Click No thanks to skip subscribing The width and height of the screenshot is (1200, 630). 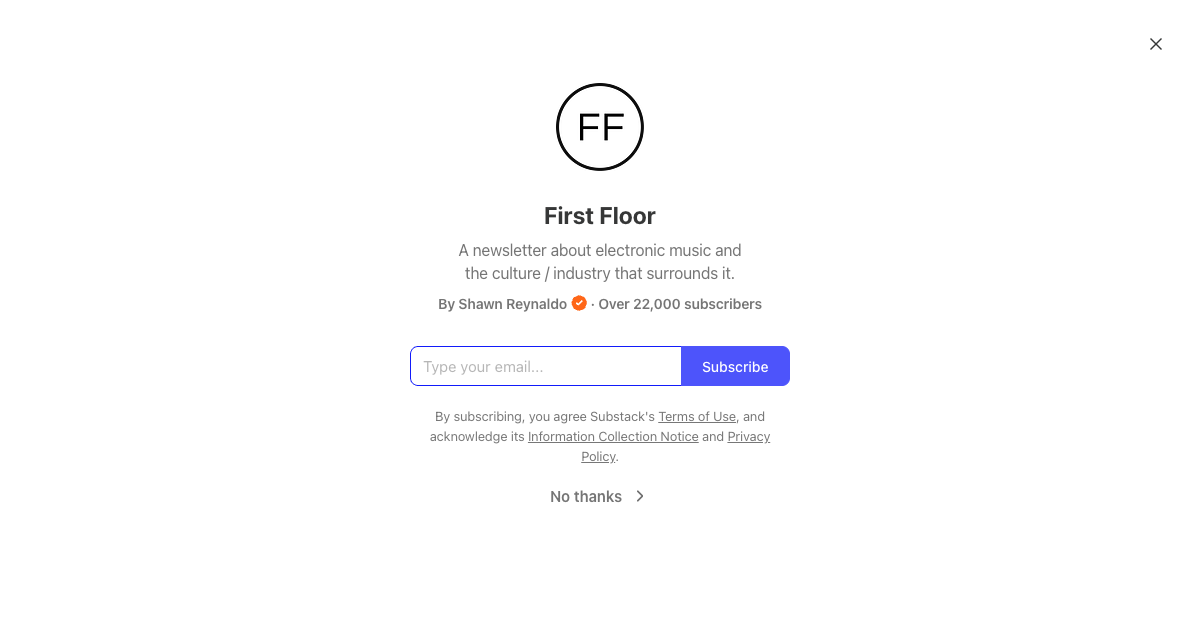585,496
